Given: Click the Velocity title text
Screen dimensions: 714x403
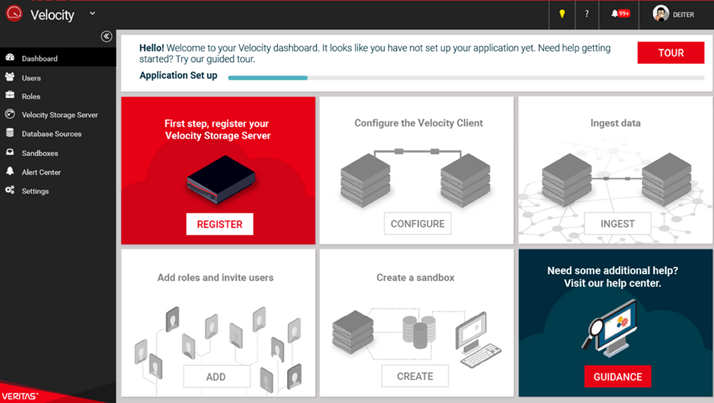Looking at the screenshot, I should coord(52,15).
